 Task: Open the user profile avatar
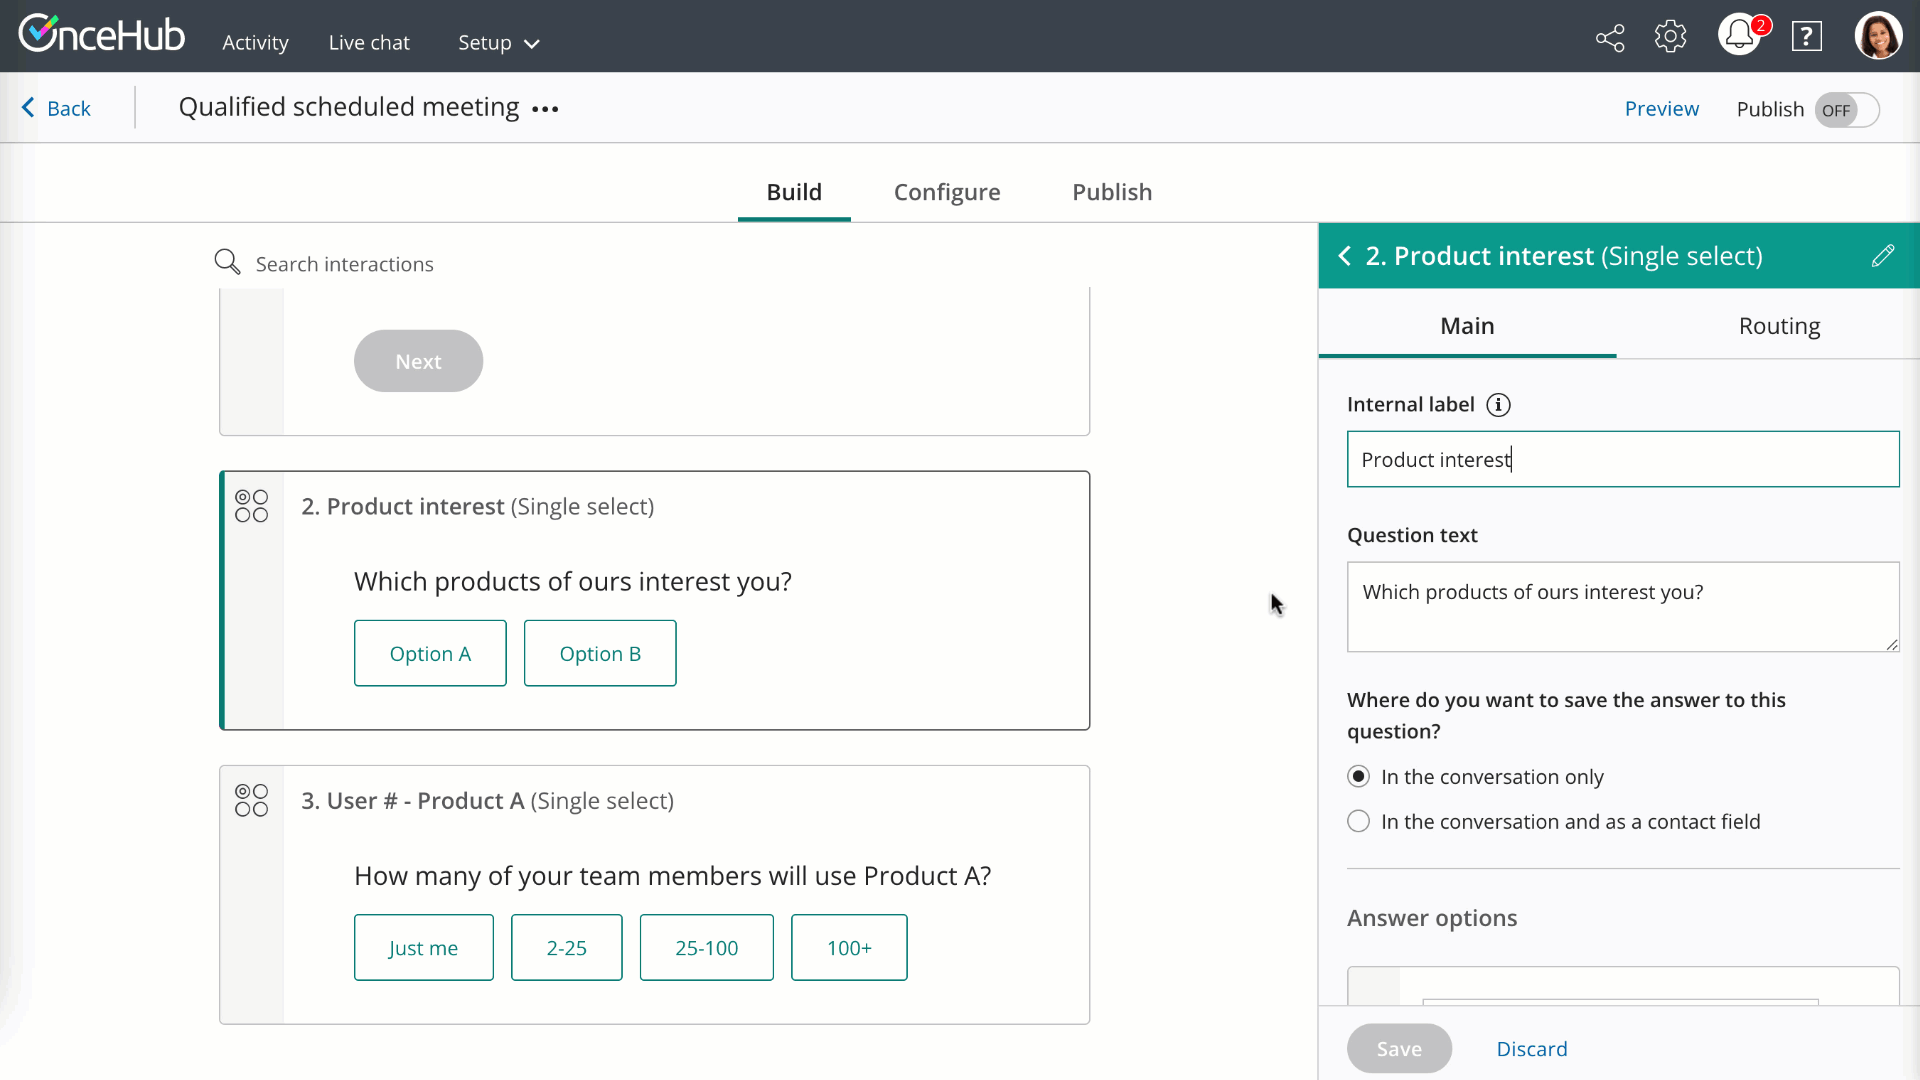pyautogui.click(x=1878, y=37)
